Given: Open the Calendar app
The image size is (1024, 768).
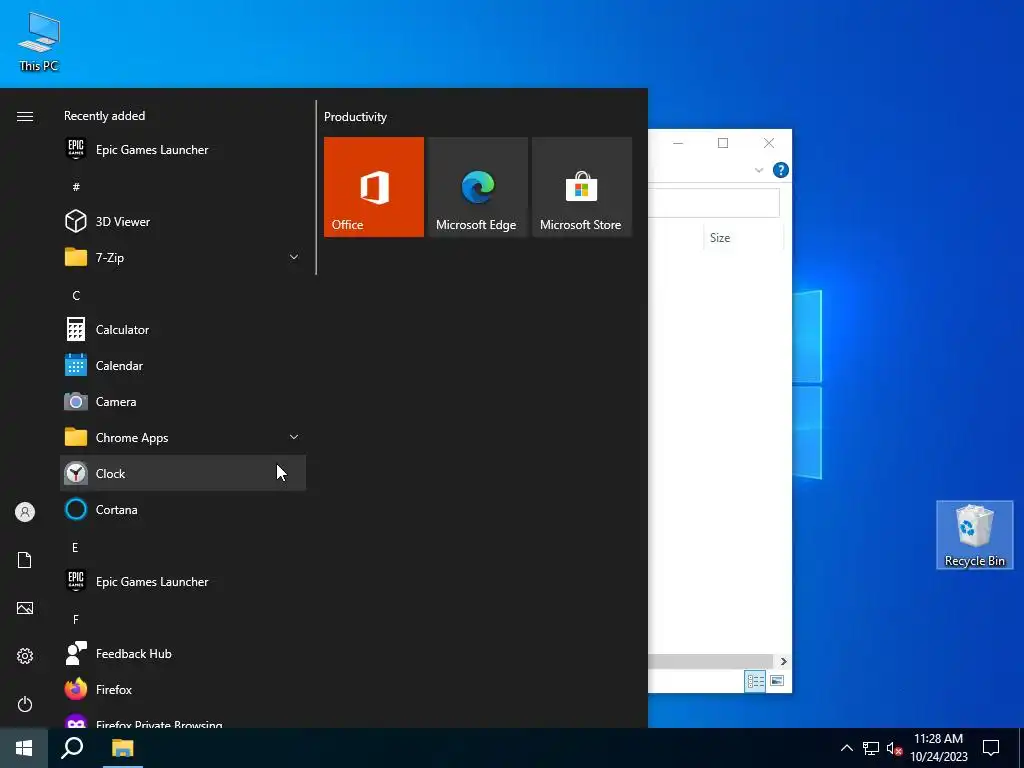Looking at the screenshot, I should pyautogui.click(x=183, y=366).
